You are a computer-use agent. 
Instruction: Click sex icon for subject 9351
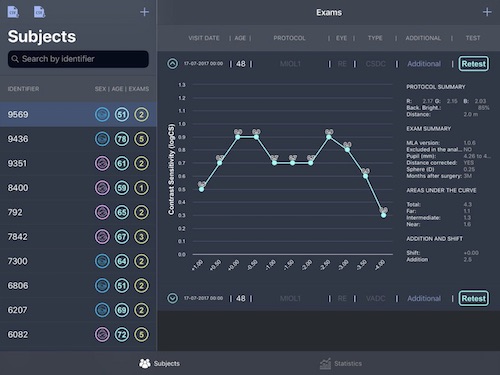102,163
